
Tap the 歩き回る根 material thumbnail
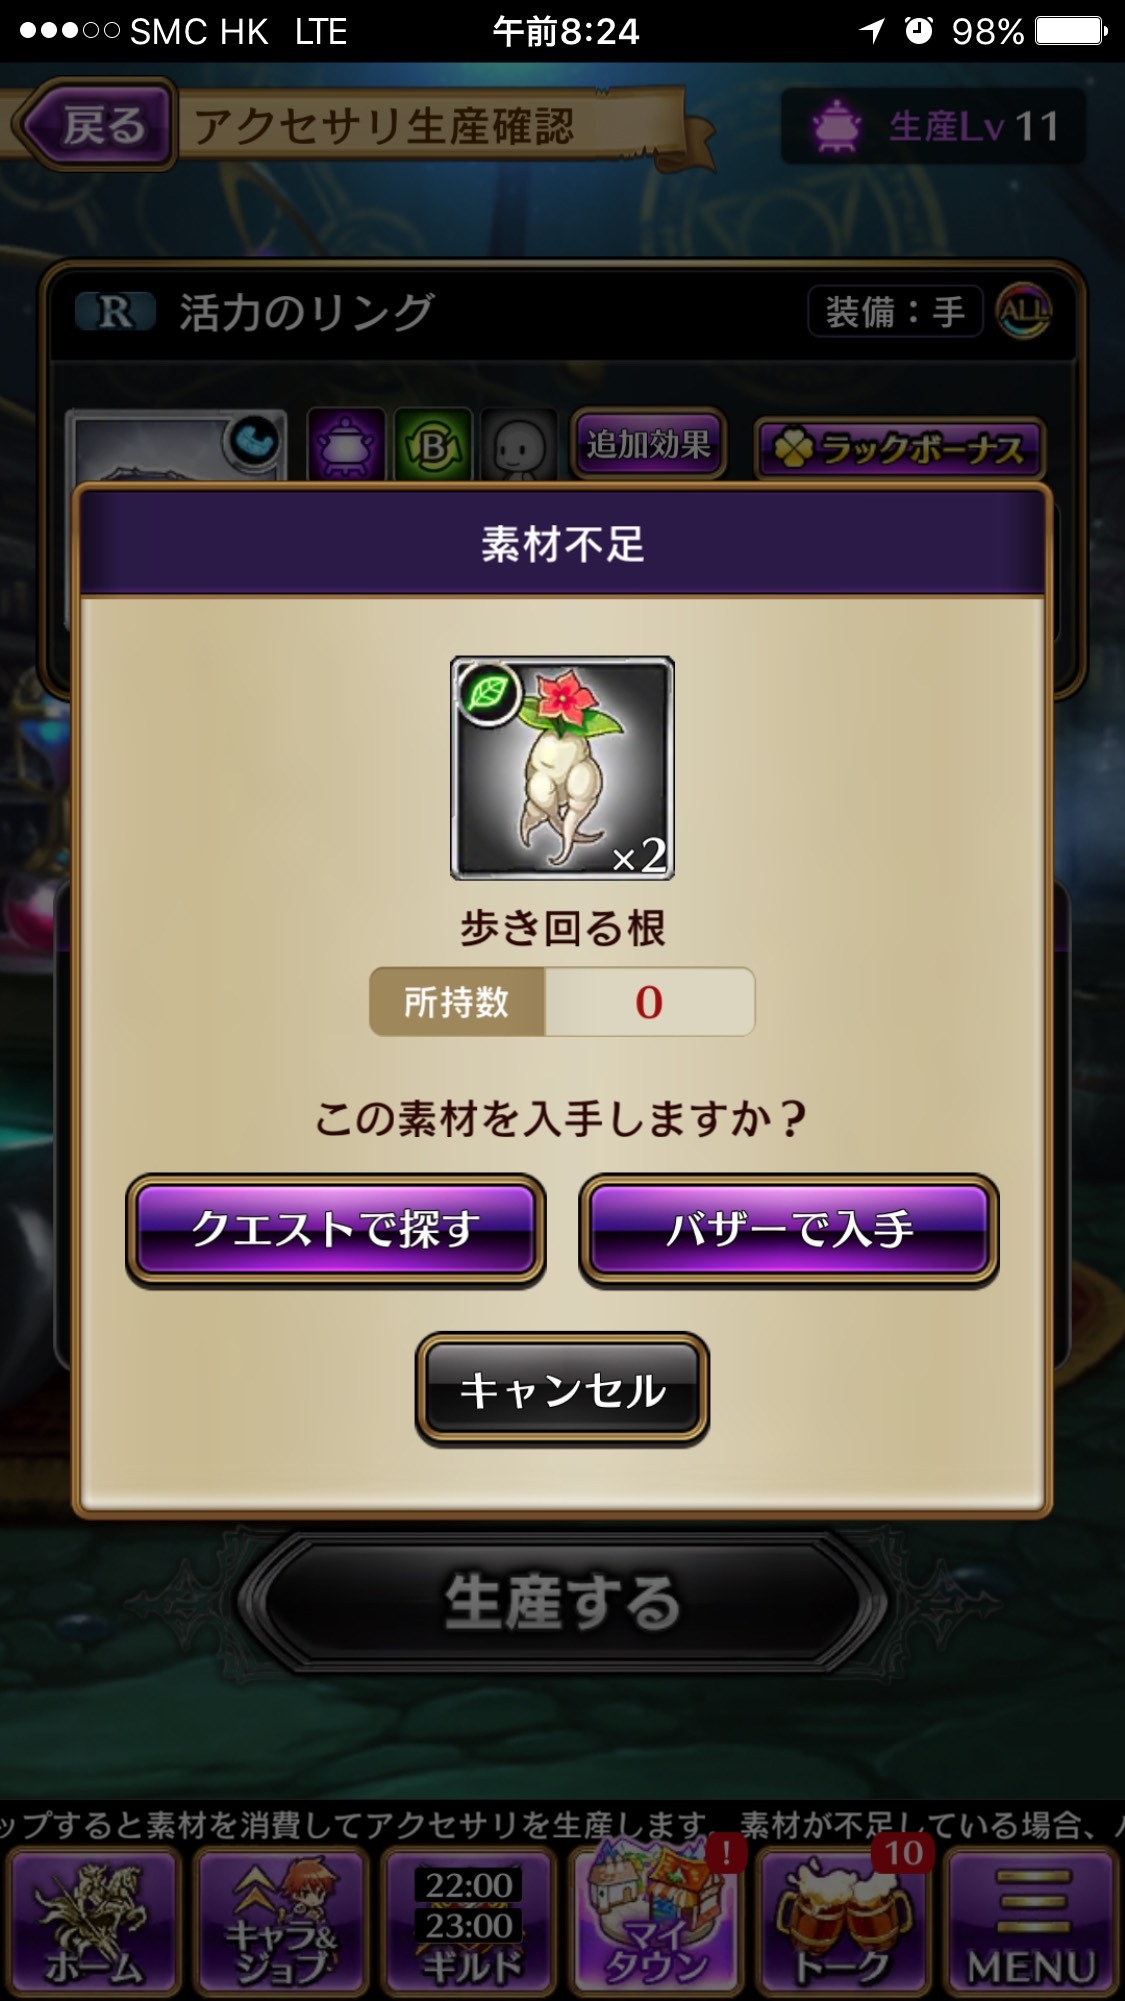562,768
